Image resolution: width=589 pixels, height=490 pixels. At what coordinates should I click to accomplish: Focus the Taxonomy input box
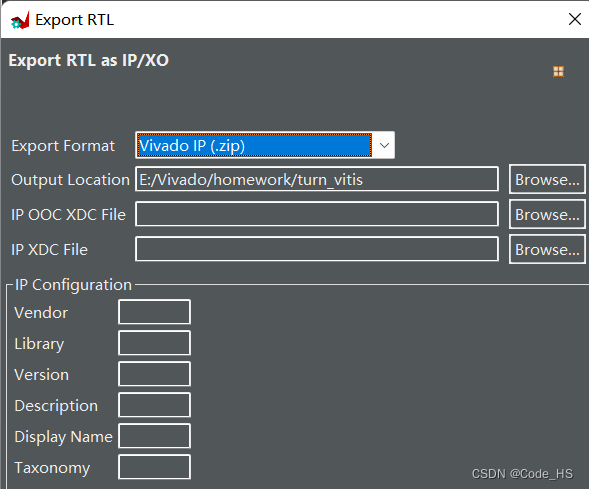click(x=154, y=467)
